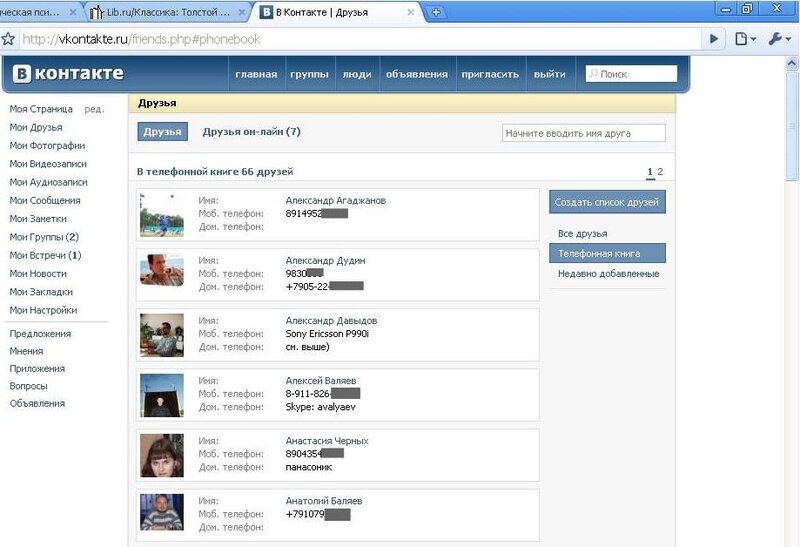Click the VKontakte logo
800x547 pixels.
68,73
